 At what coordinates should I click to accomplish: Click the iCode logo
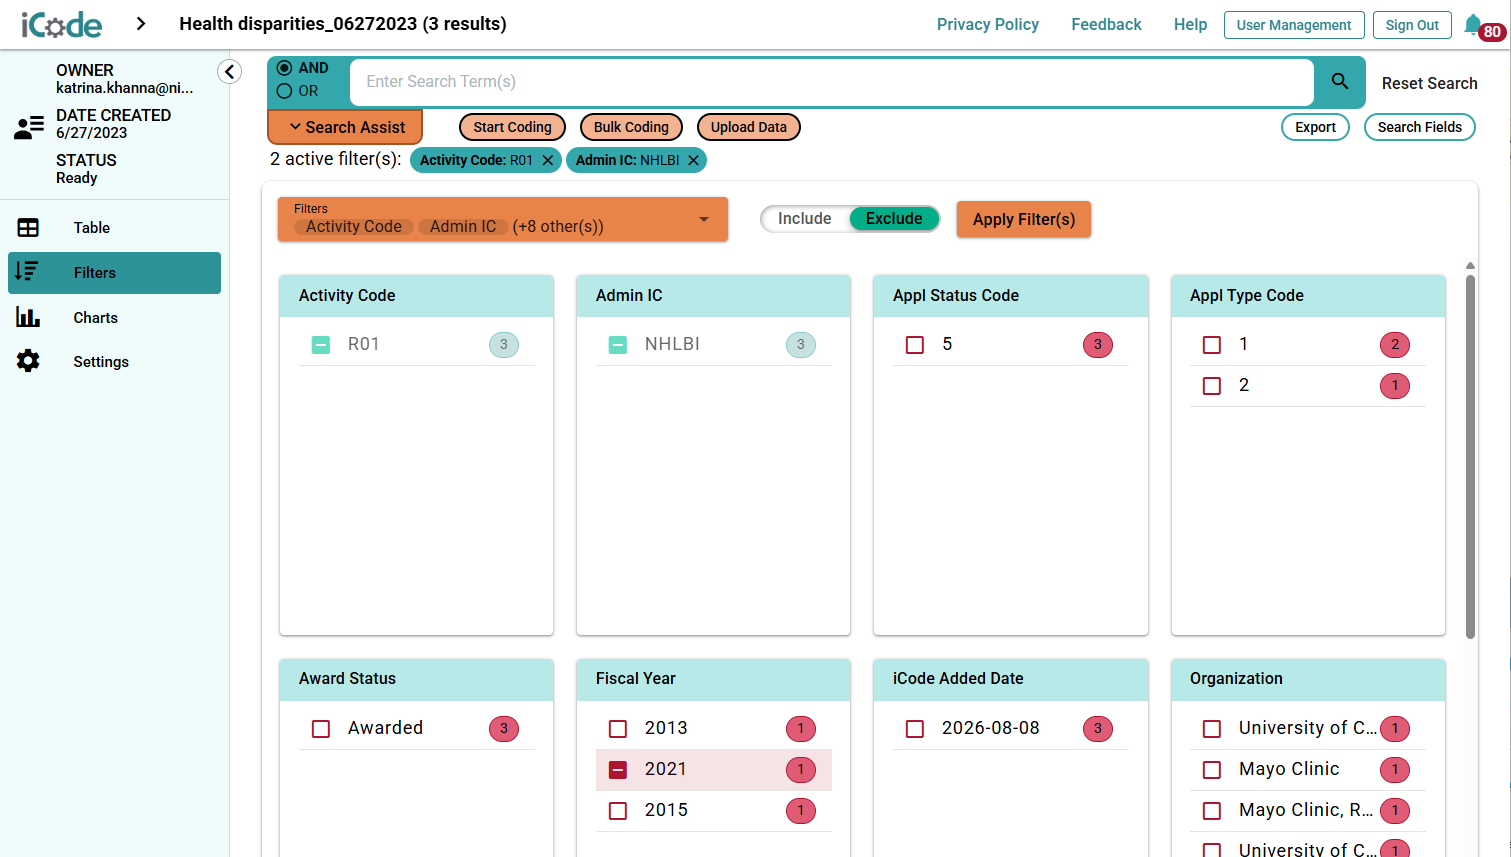(62, 24)
